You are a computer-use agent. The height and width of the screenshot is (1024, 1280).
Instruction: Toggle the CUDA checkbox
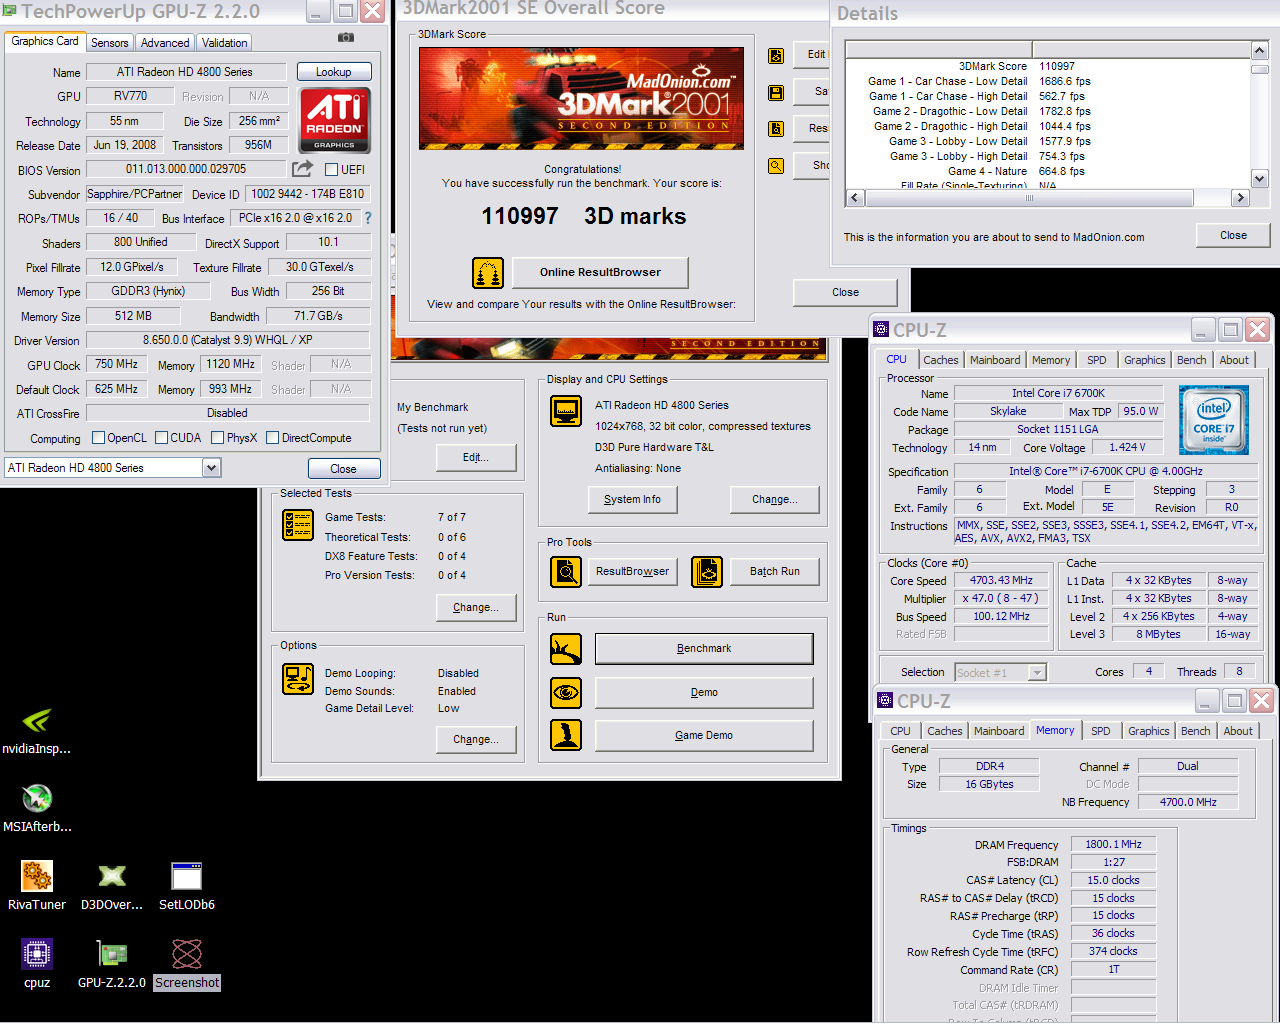click(x=161, y=437)
